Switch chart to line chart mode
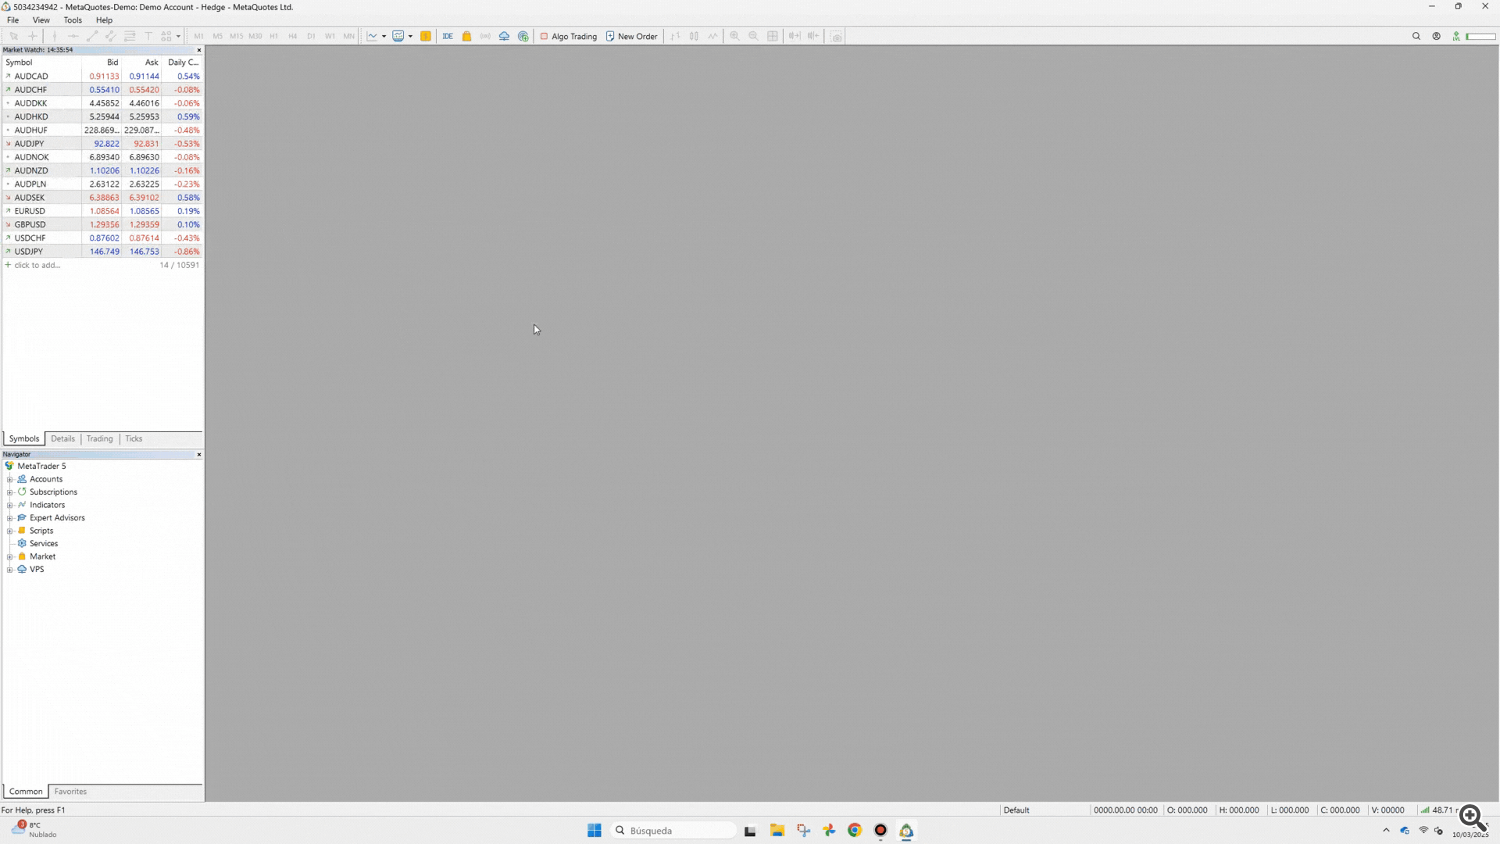 [713, 36]
